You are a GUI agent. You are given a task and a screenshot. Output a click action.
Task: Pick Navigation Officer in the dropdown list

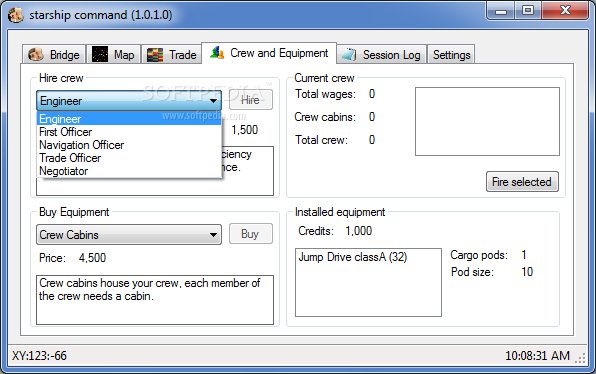click(x=129, y=145)
